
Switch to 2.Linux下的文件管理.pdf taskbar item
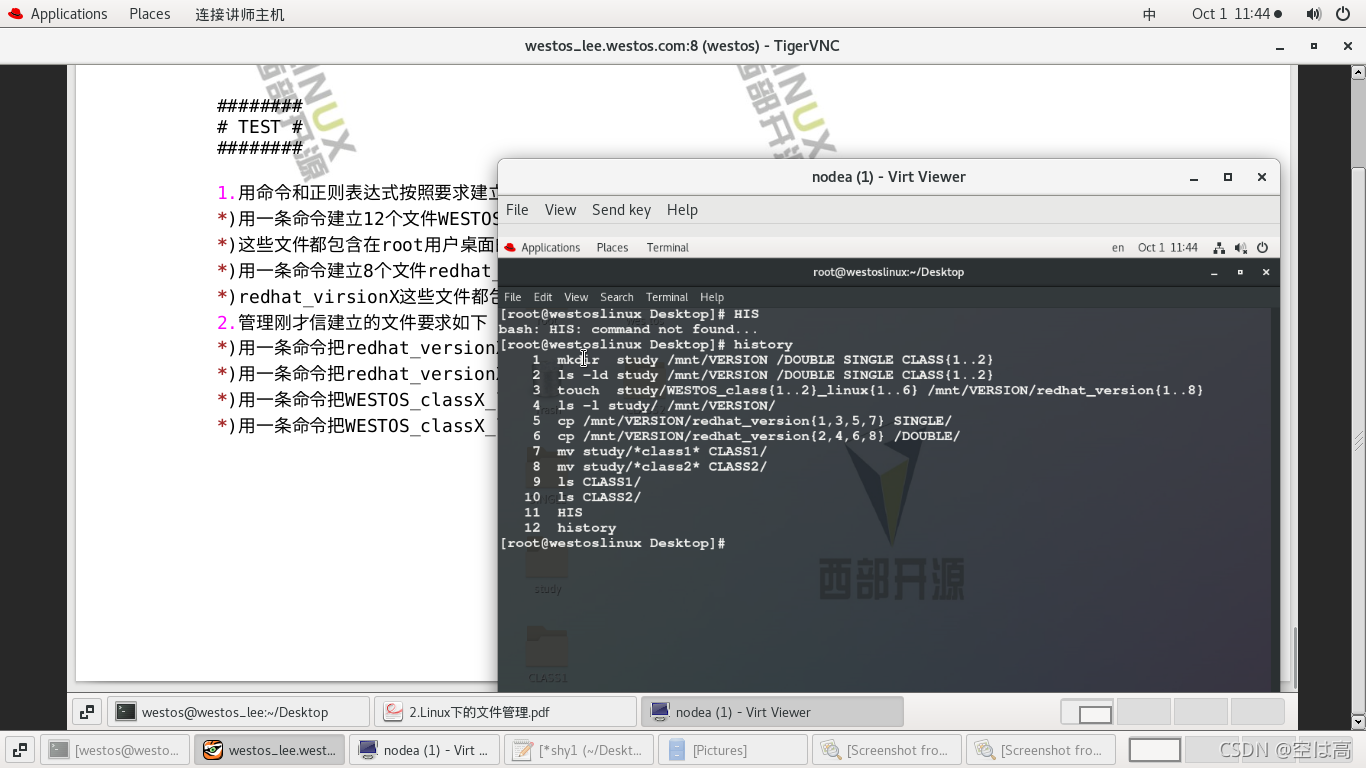tap(505, 712)
